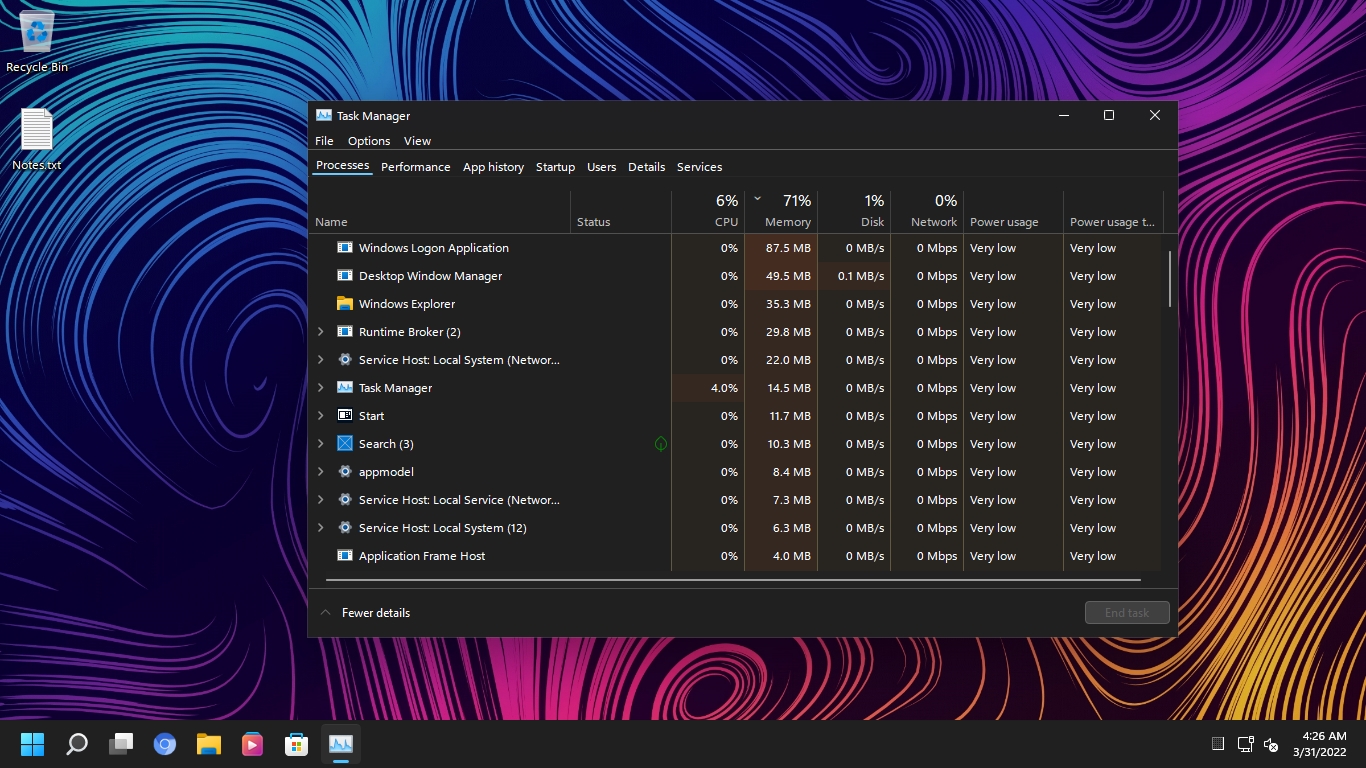Switch to the Startup tab
Viewport: 1366px width, 768px height.
[x=555, y=167]
